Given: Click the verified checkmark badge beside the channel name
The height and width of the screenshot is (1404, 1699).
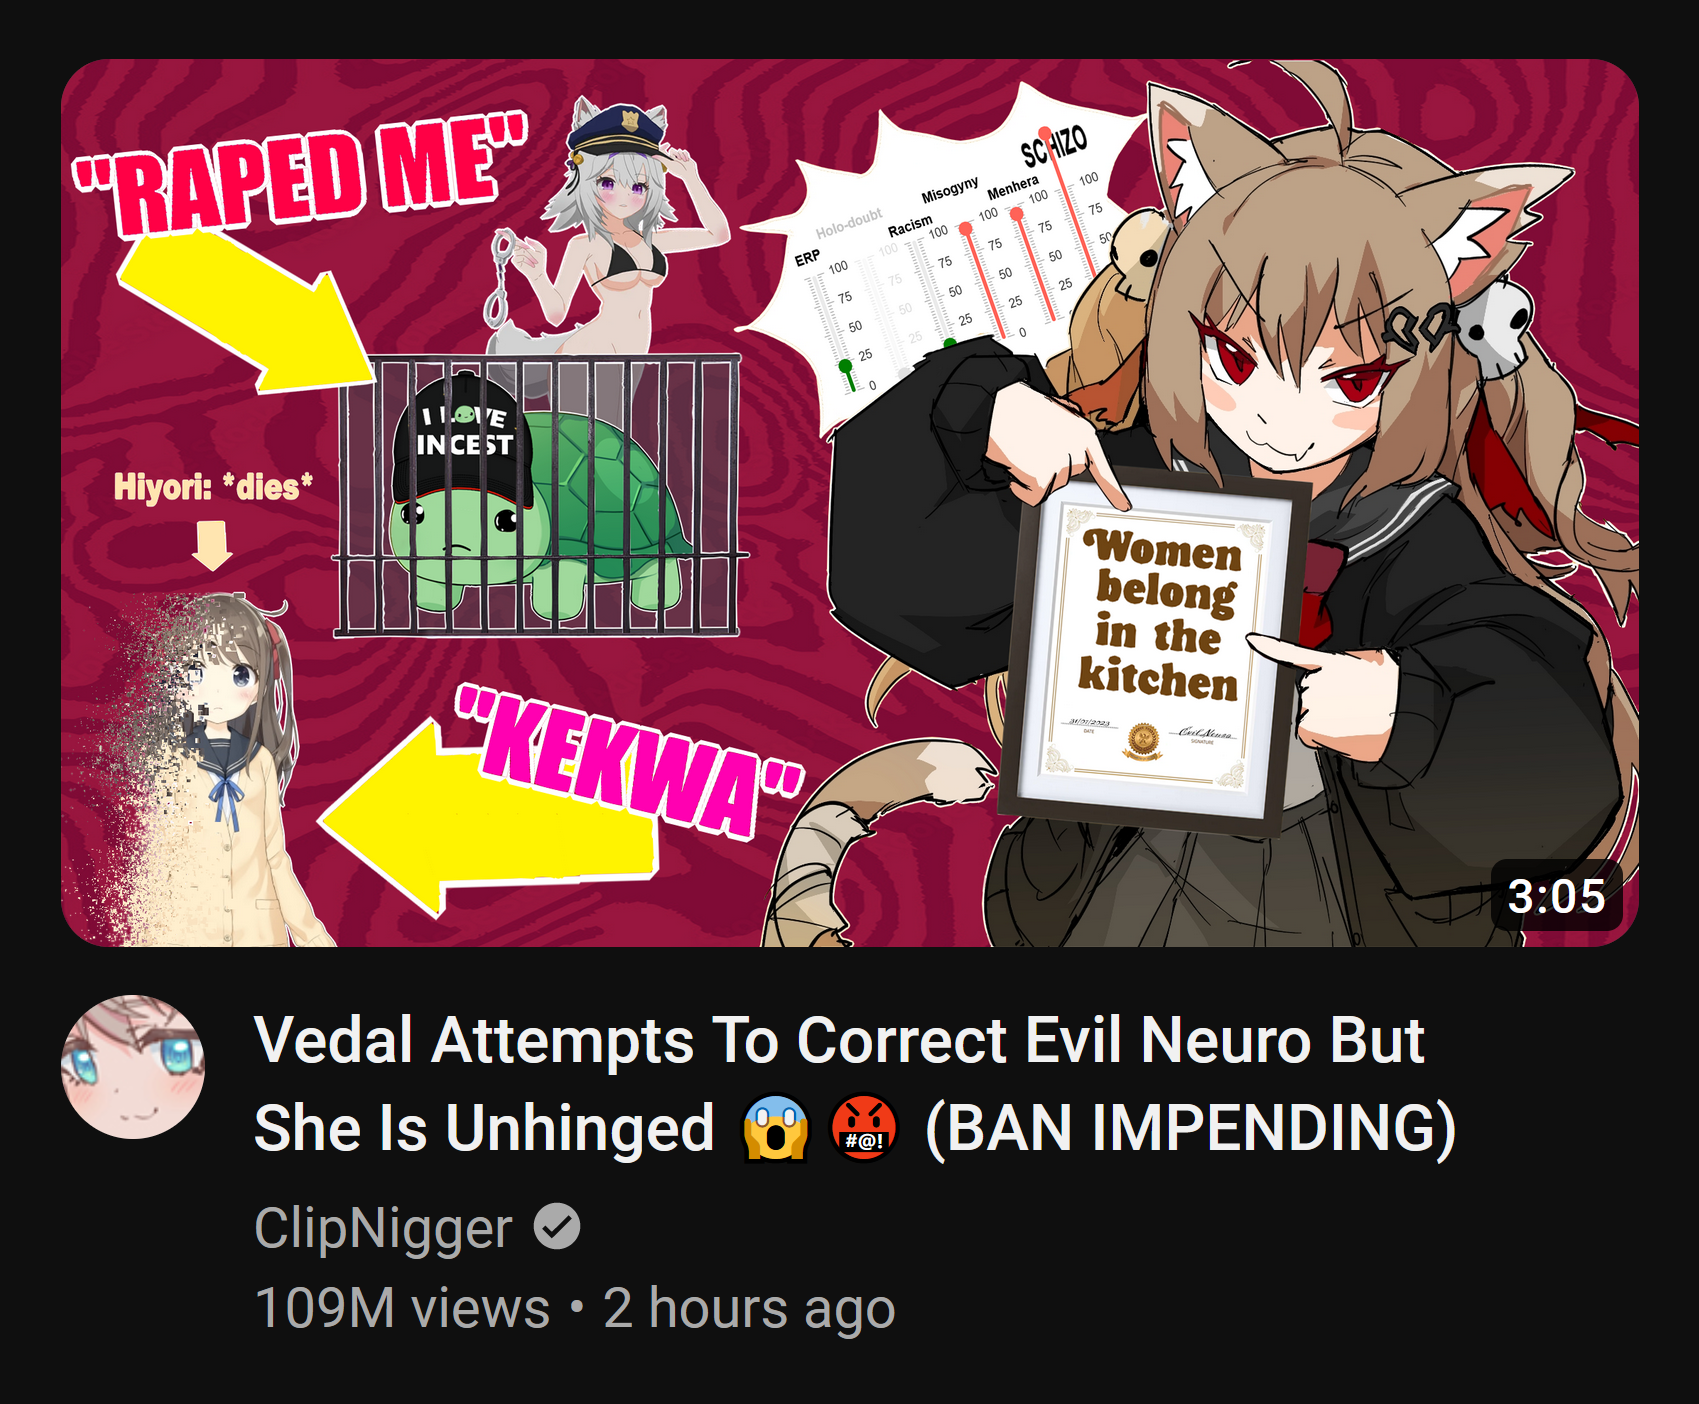Looking at the screenshot, I should tap(557, 1226).
